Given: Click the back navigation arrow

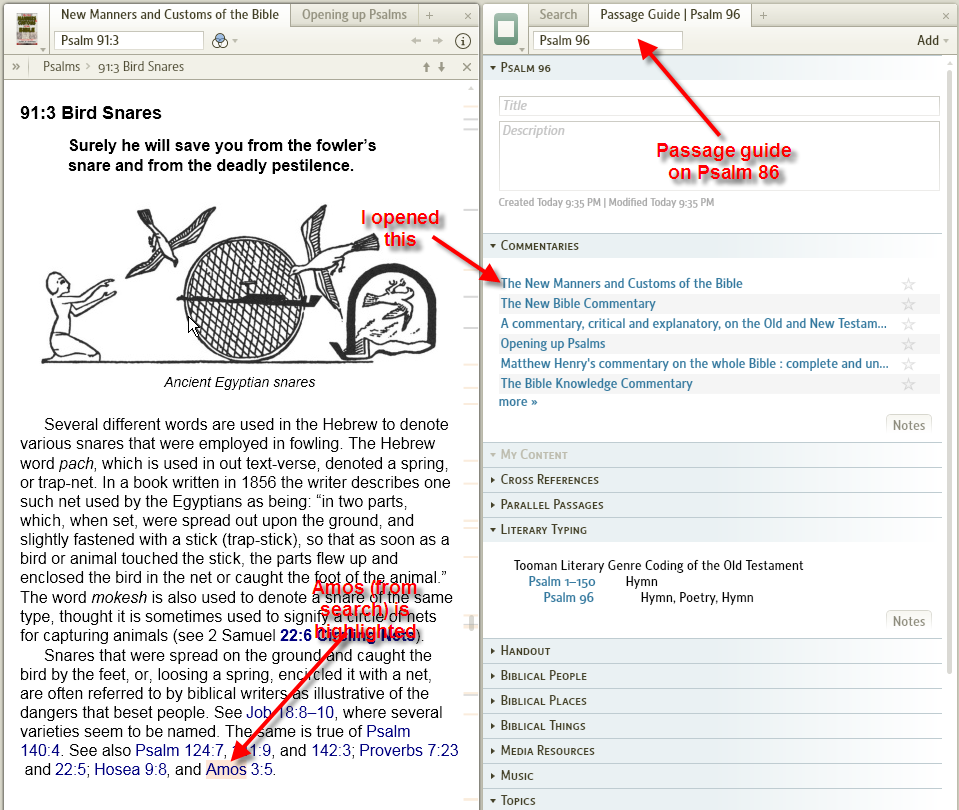Looking at the screenshot, I should pos(417,41).
